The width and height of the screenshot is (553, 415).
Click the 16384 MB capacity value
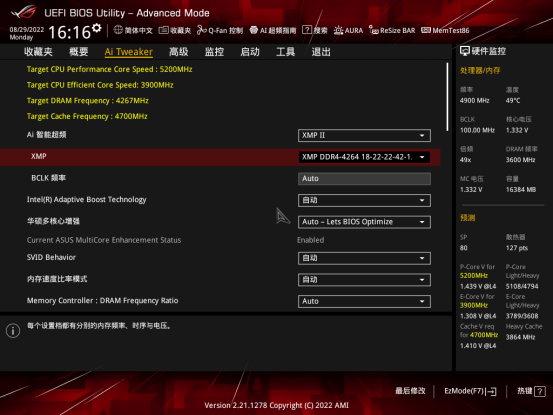[521, 190]
